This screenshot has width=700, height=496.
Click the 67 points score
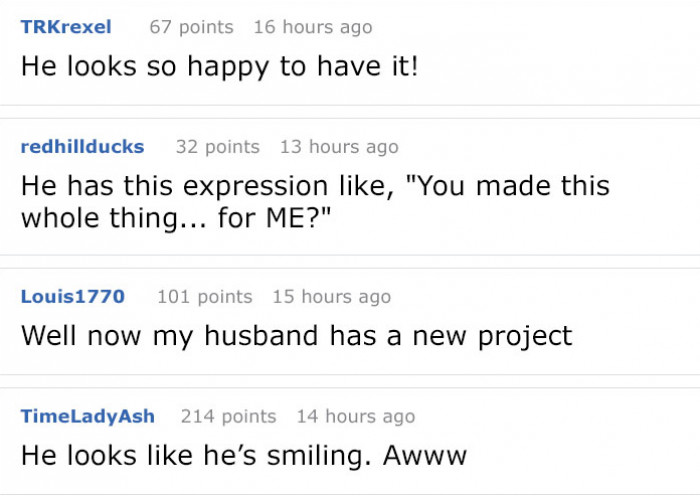click(x=191, y=27)
